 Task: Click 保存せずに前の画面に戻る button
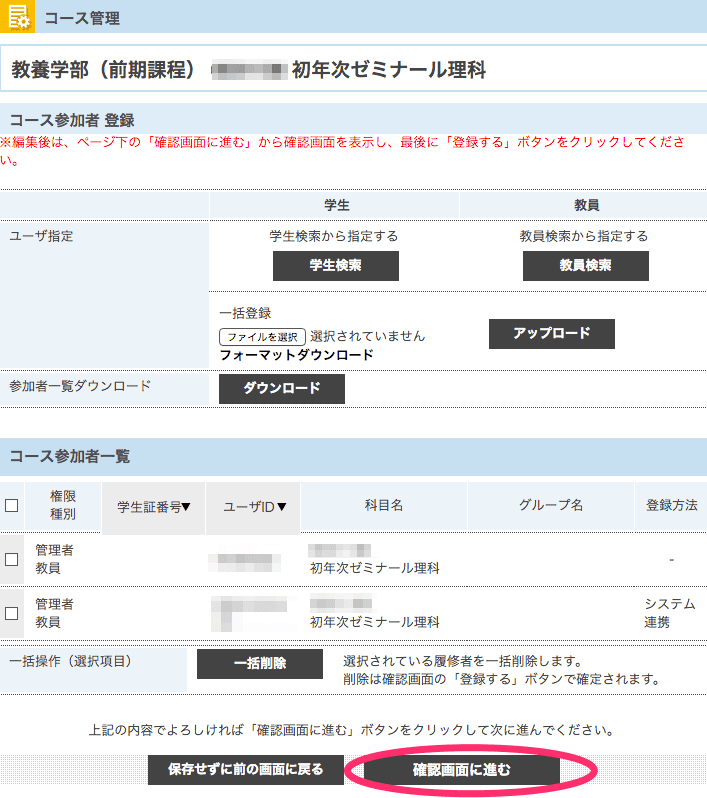246,769
